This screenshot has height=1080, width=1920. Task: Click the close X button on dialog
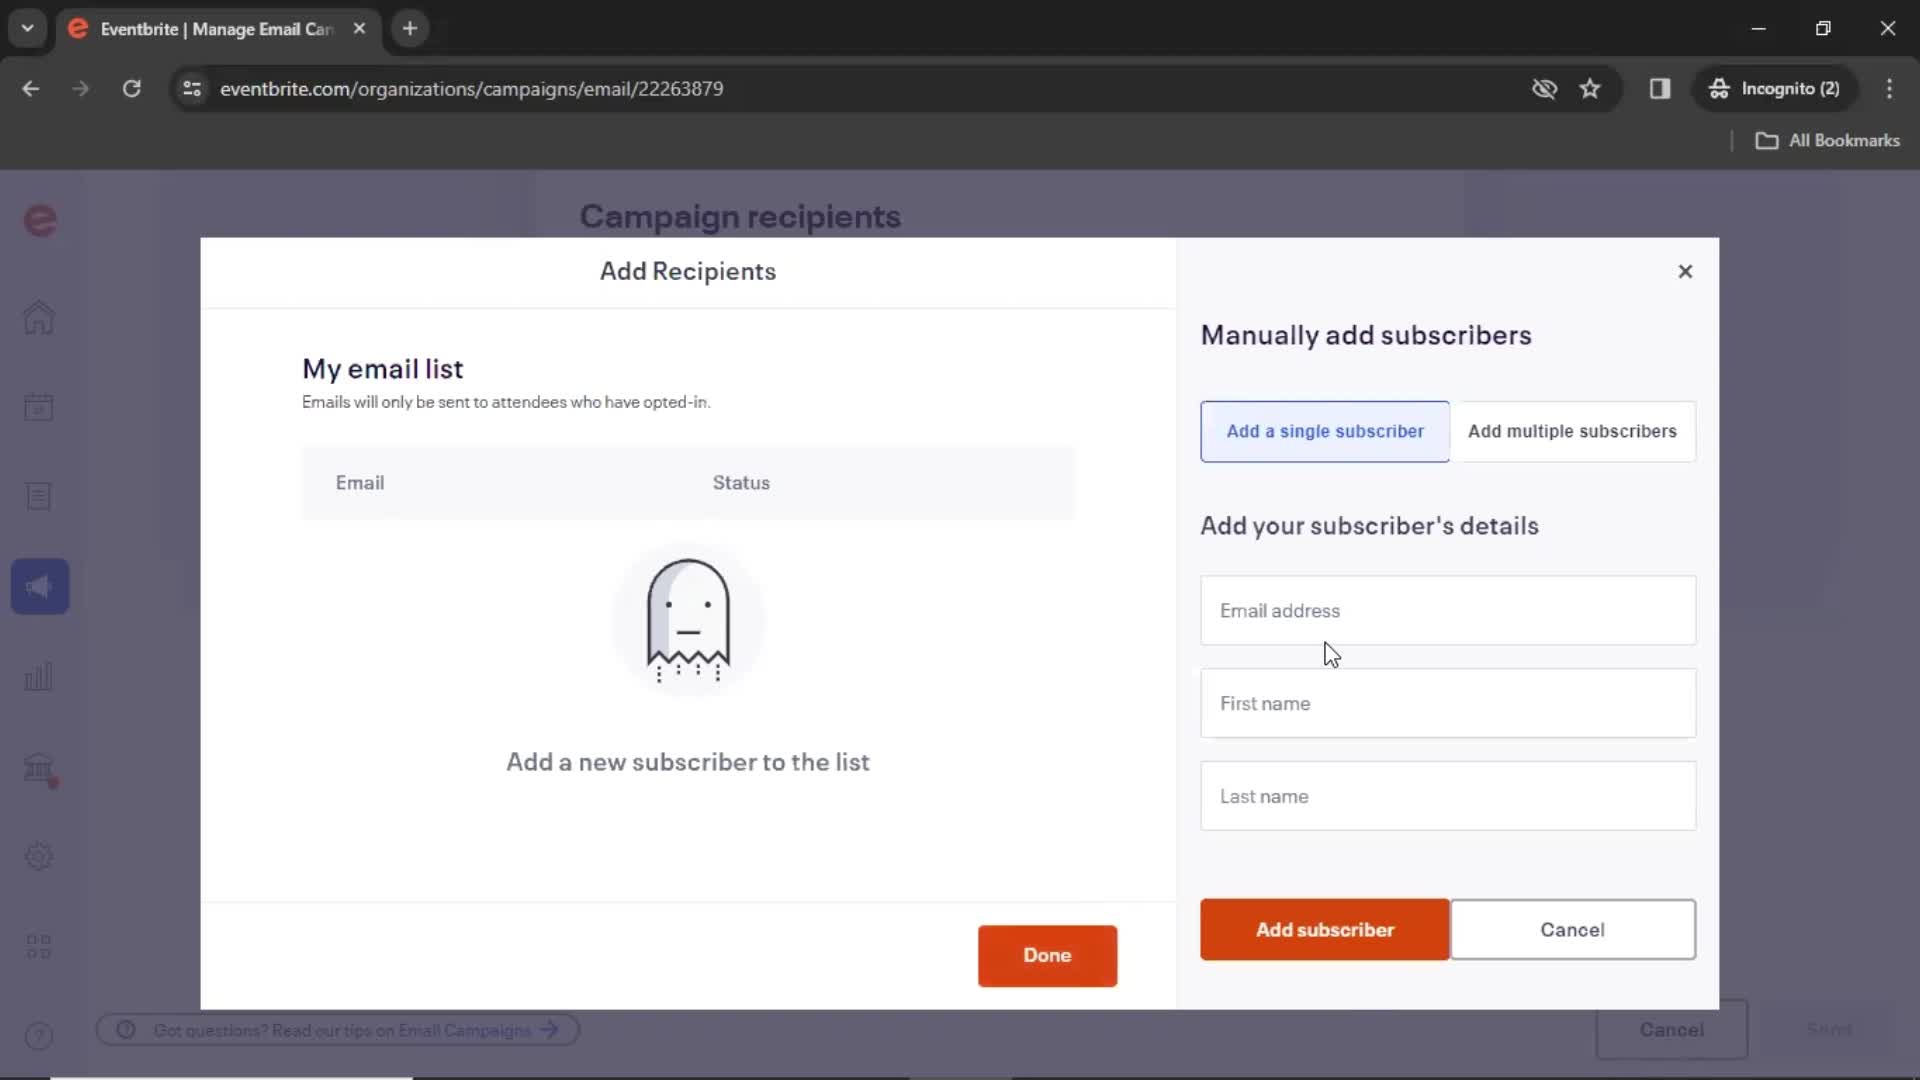pos(1684,270)
